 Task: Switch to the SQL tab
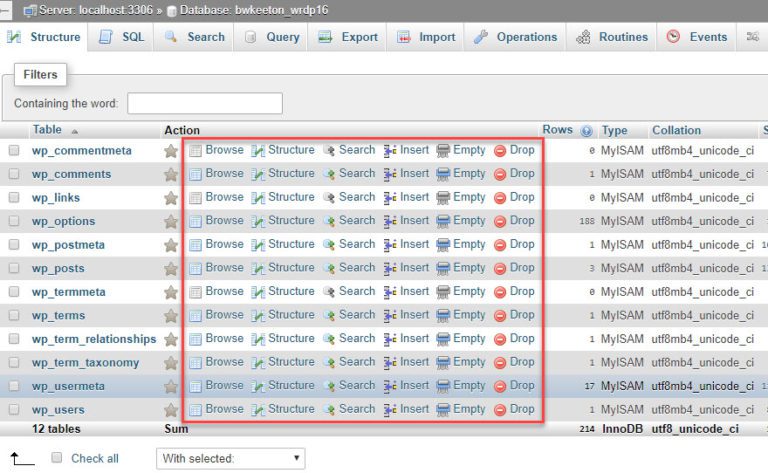point(122,37)
